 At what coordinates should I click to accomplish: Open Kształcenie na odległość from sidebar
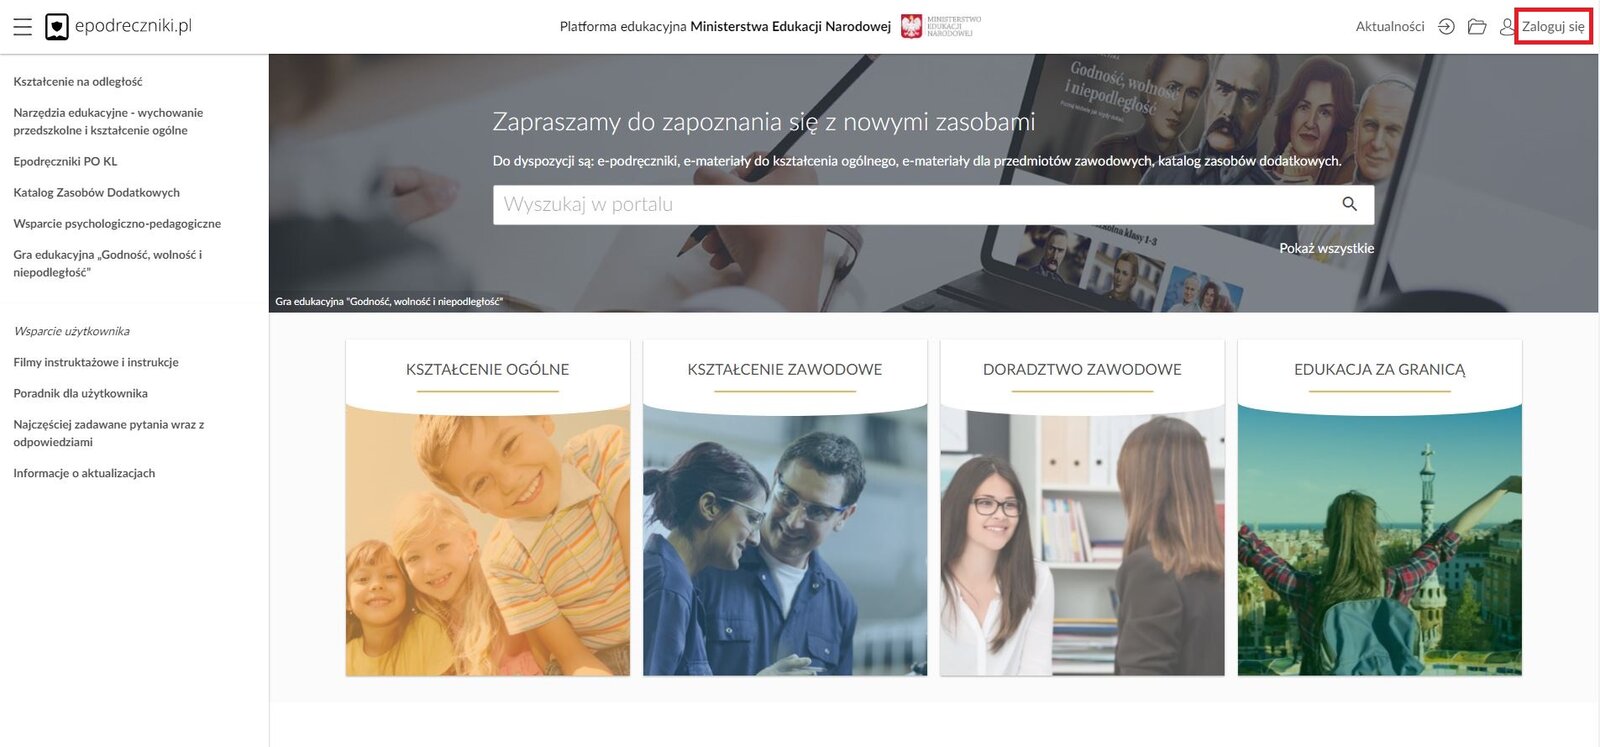click(78, 82)
